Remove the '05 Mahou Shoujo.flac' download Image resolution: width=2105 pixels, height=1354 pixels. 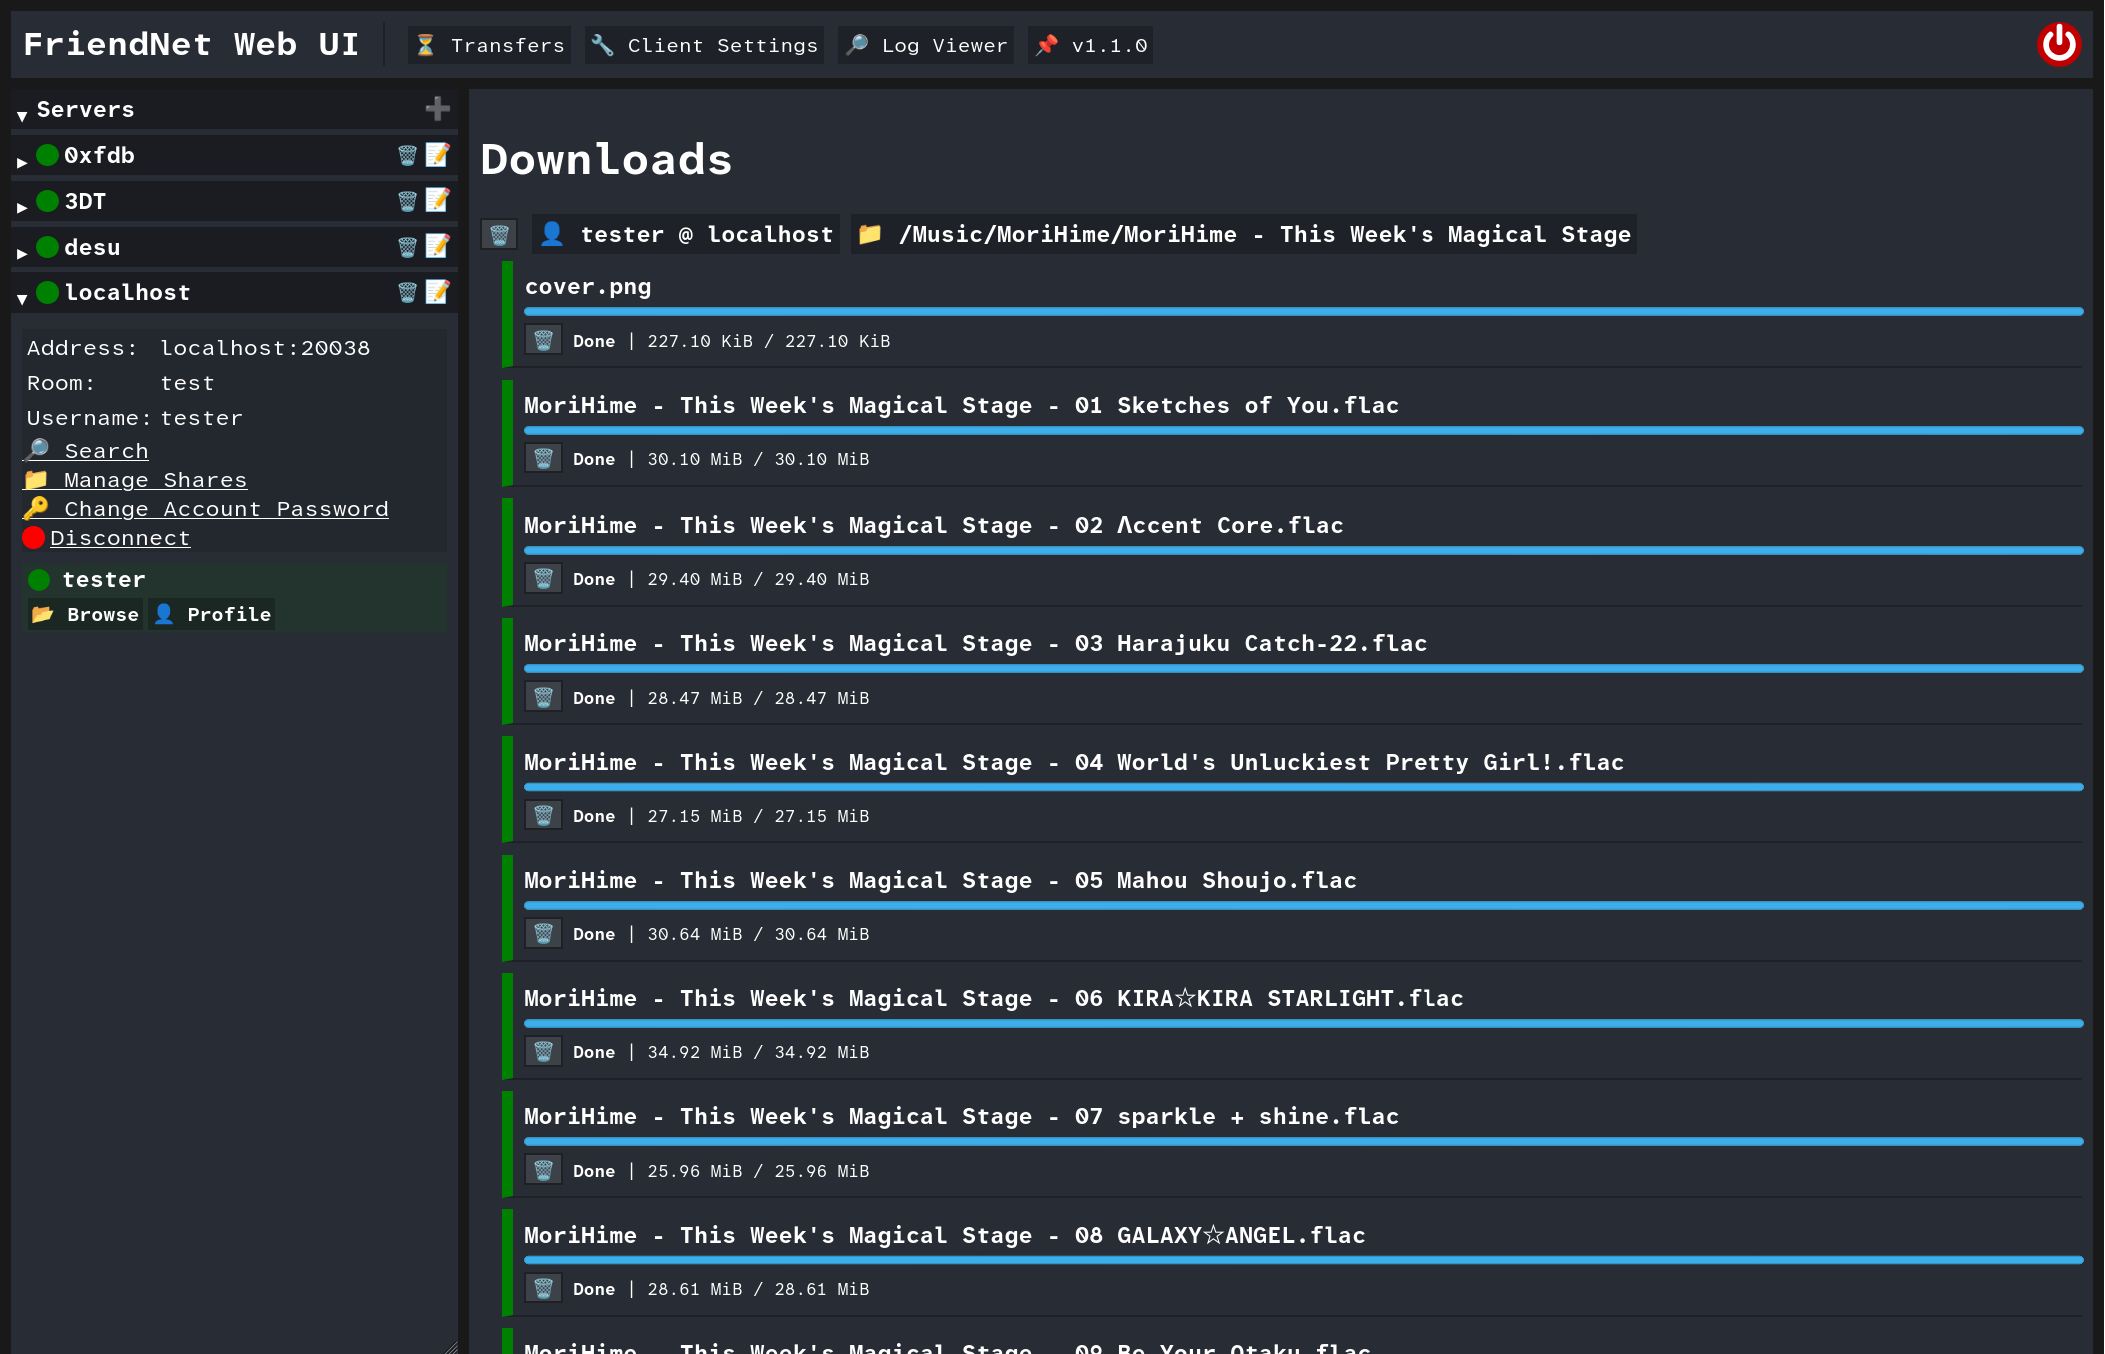pos(542,933)
